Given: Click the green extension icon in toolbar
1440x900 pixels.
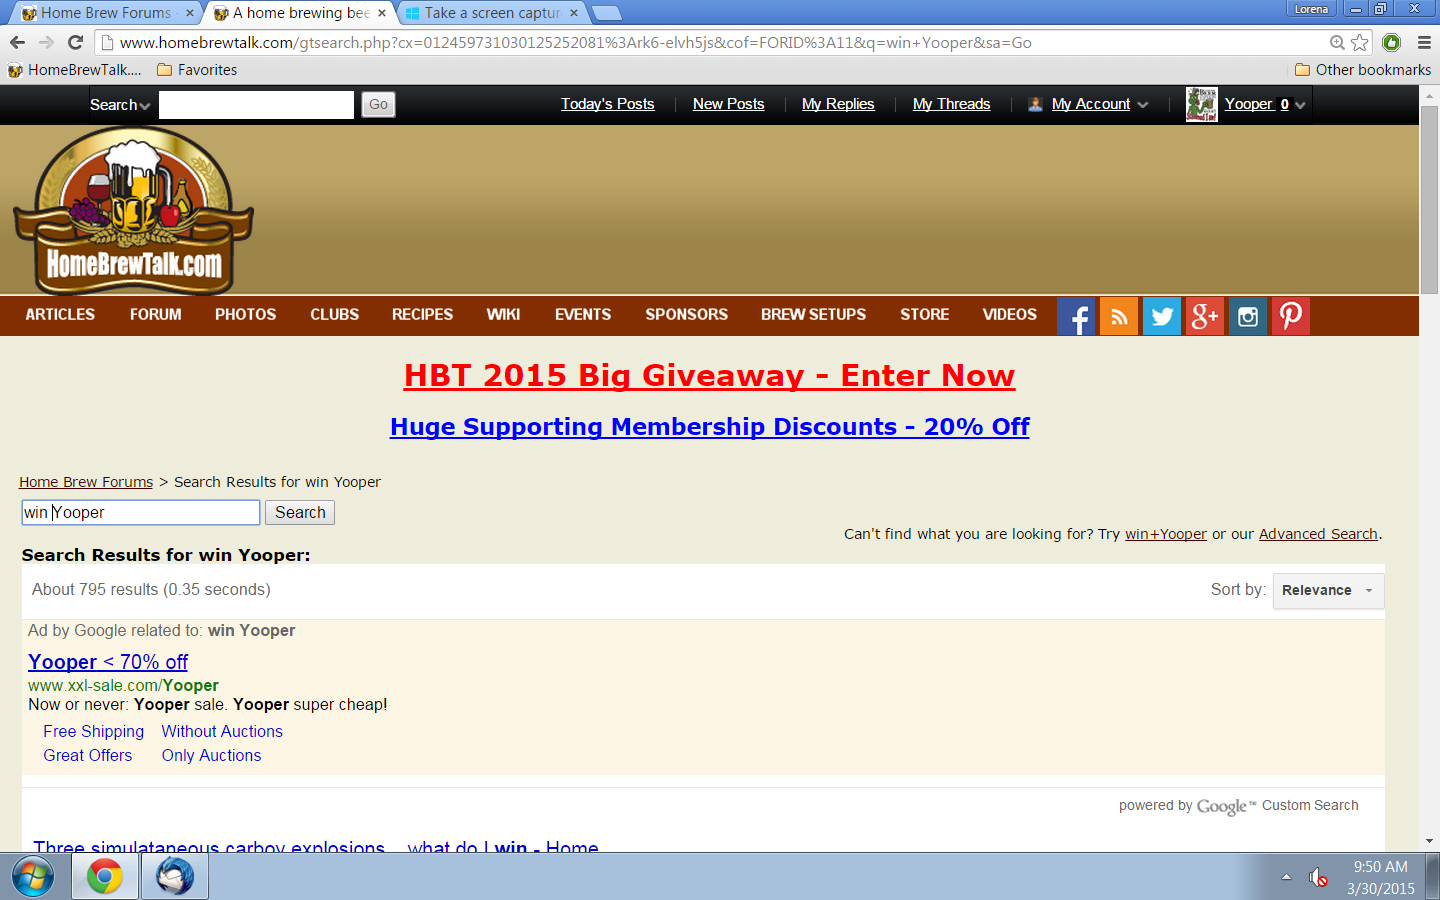Looking at the screenshot, I should 1391,42.
